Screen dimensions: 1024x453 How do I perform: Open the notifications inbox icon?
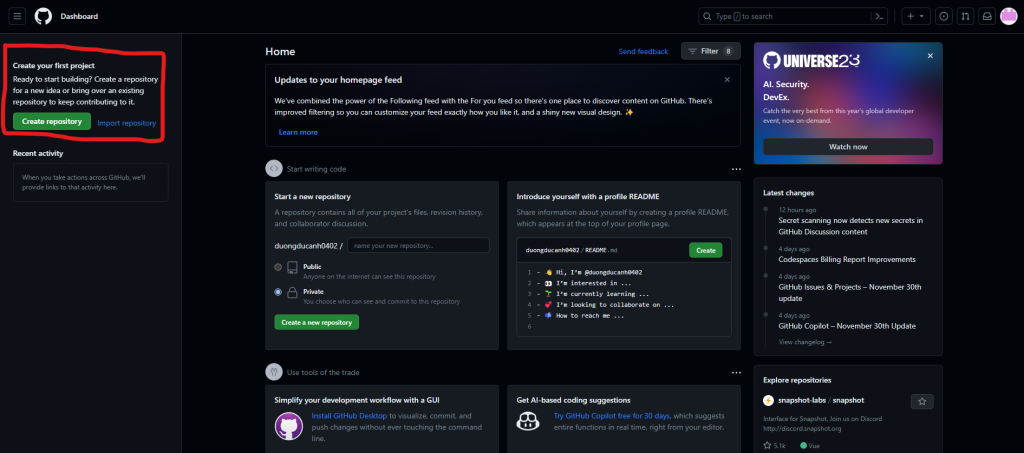coord(986,16)
